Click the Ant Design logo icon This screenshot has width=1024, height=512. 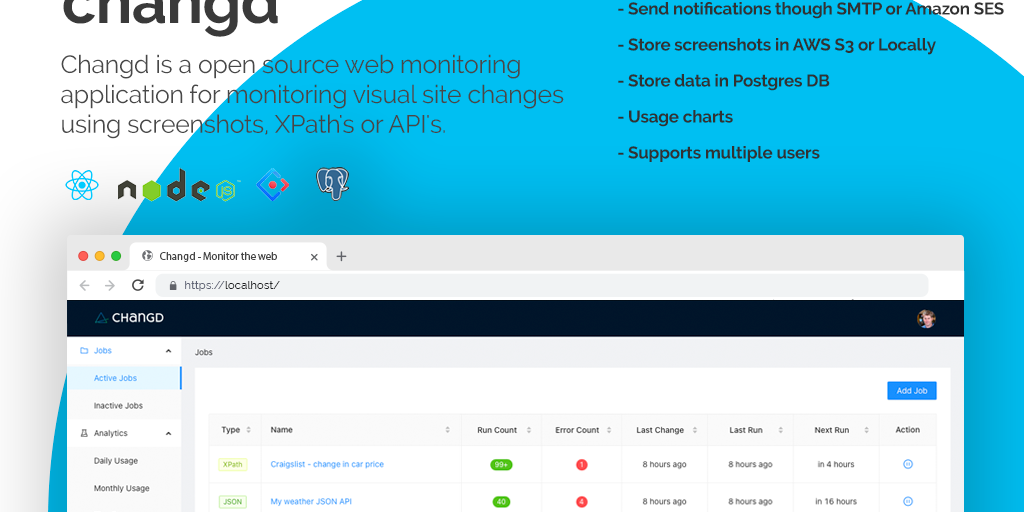click(272, 185)
